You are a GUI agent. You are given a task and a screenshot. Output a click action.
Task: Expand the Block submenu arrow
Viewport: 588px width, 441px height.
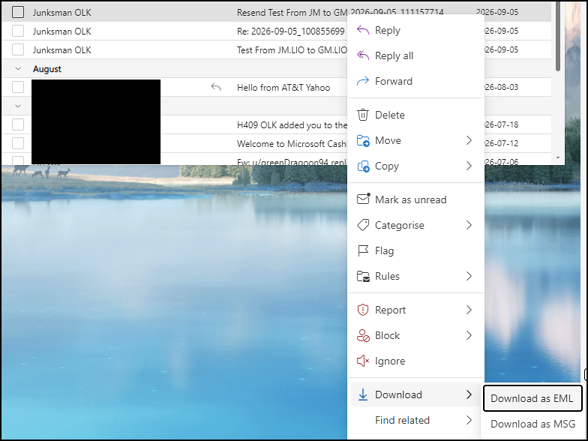pyautogui.click(x=469, y=335)
